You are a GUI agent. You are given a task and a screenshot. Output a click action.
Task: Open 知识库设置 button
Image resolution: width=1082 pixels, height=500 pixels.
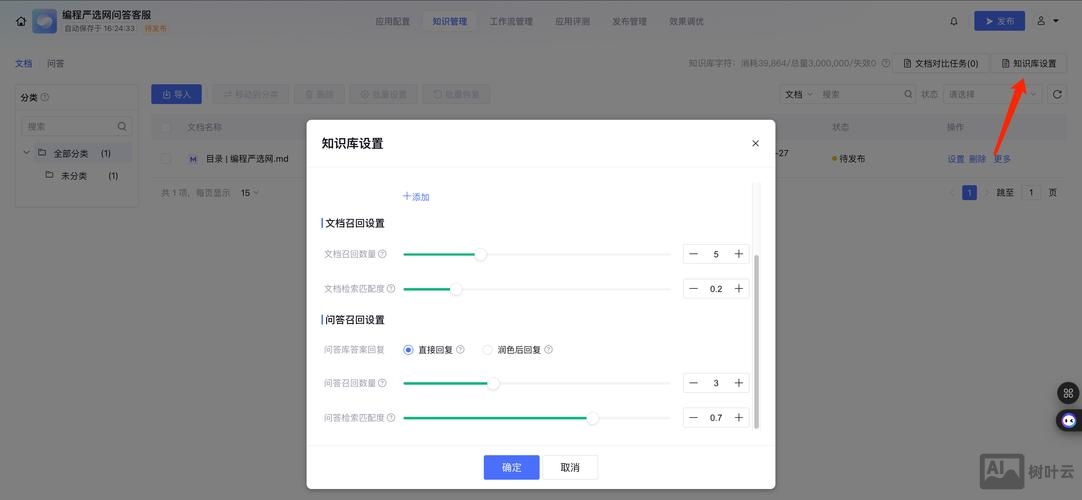(1029, 63)
